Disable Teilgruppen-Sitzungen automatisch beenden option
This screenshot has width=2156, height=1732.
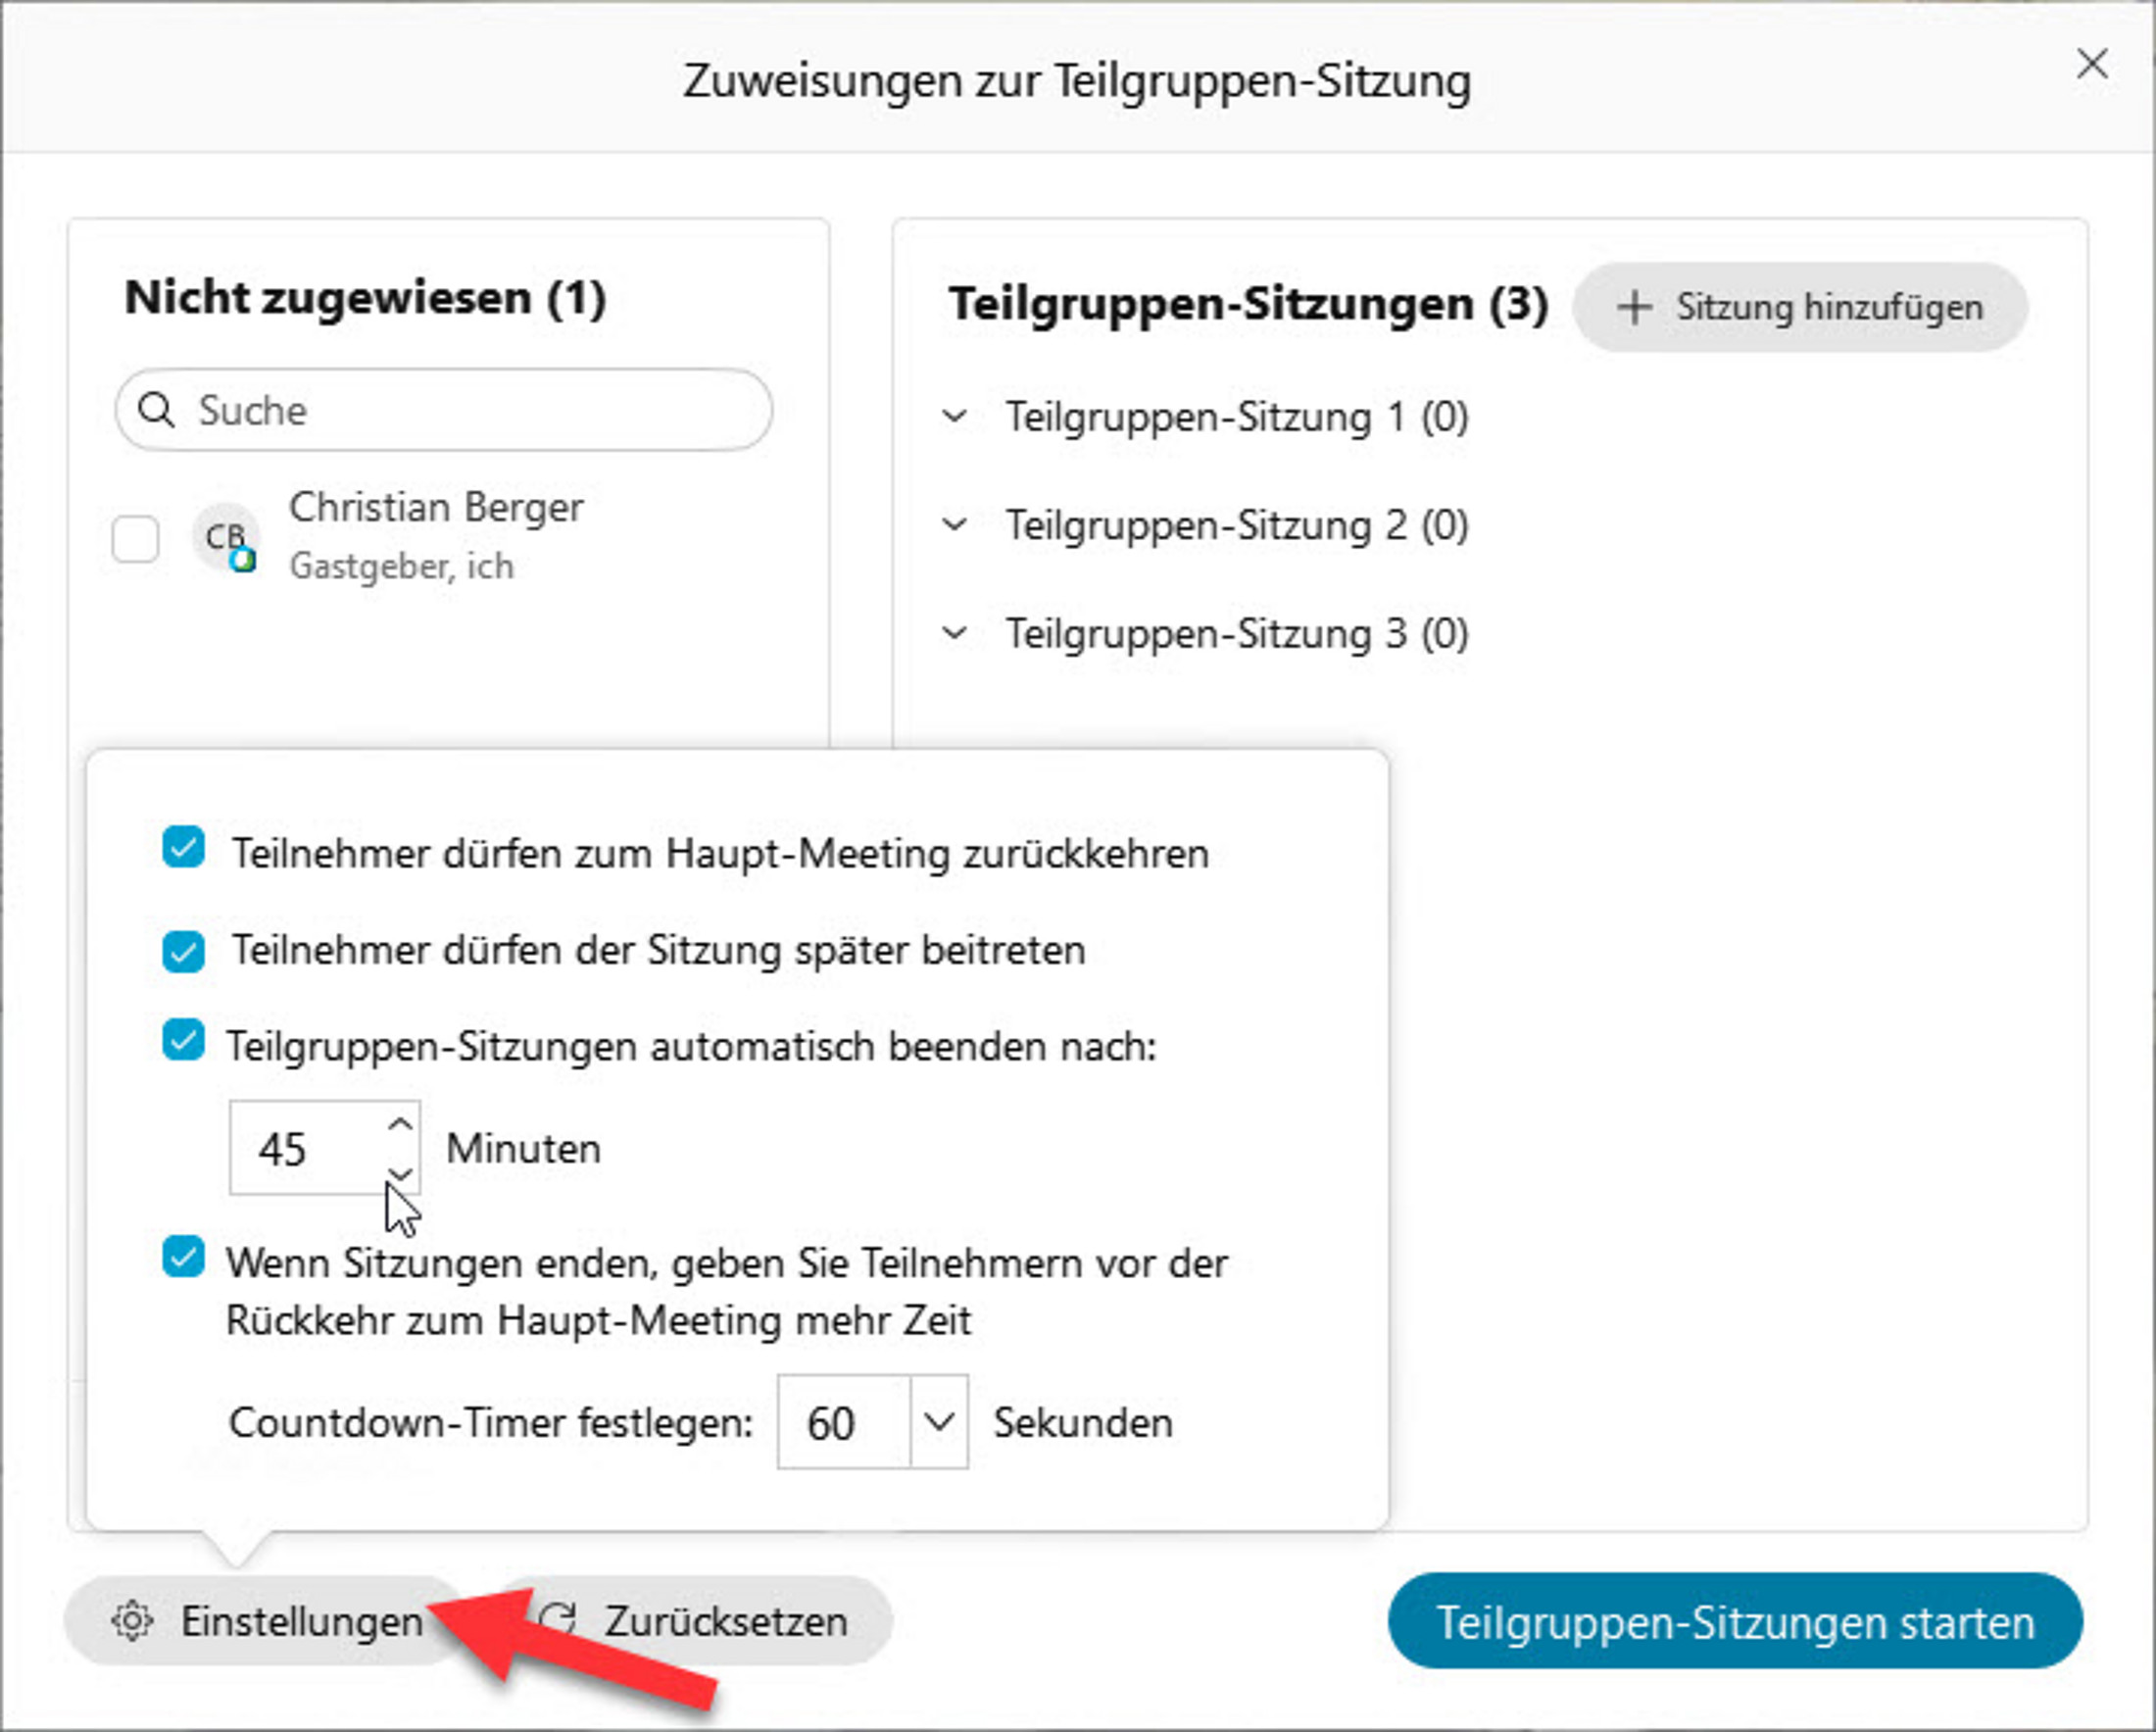183,1041
